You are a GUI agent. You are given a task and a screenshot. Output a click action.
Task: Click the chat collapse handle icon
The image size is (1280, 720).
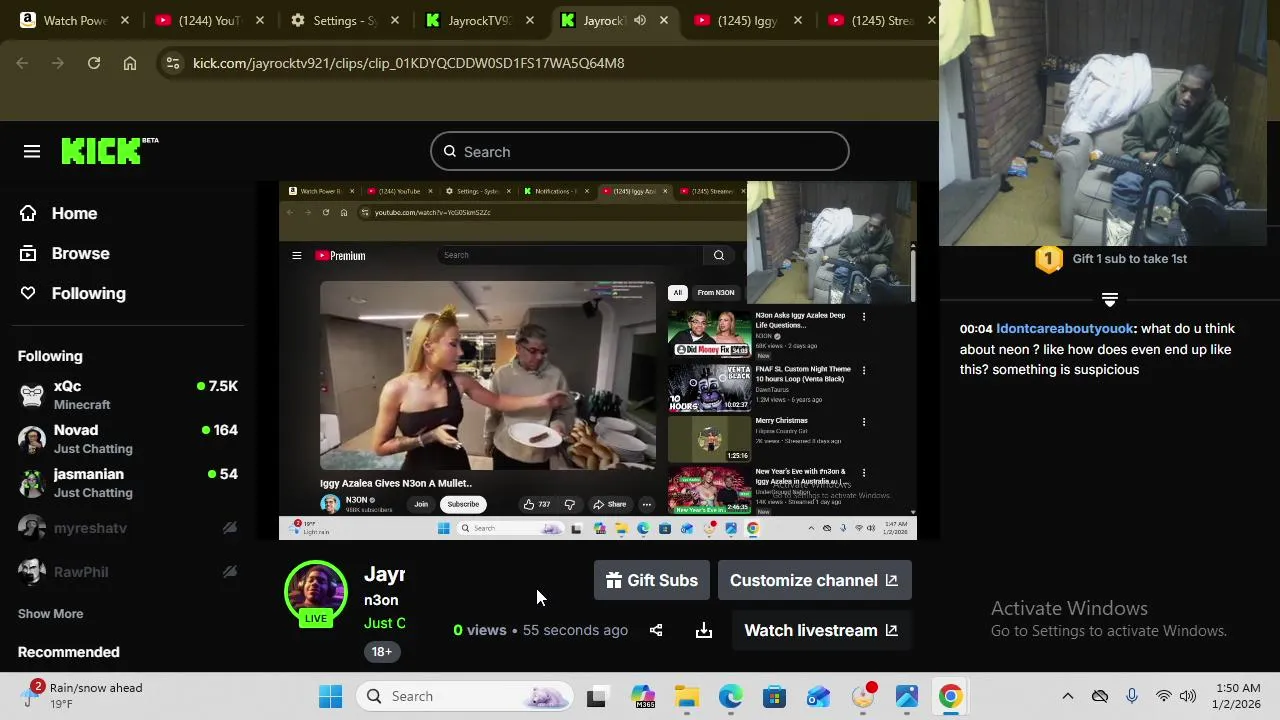click(1109, 298)
